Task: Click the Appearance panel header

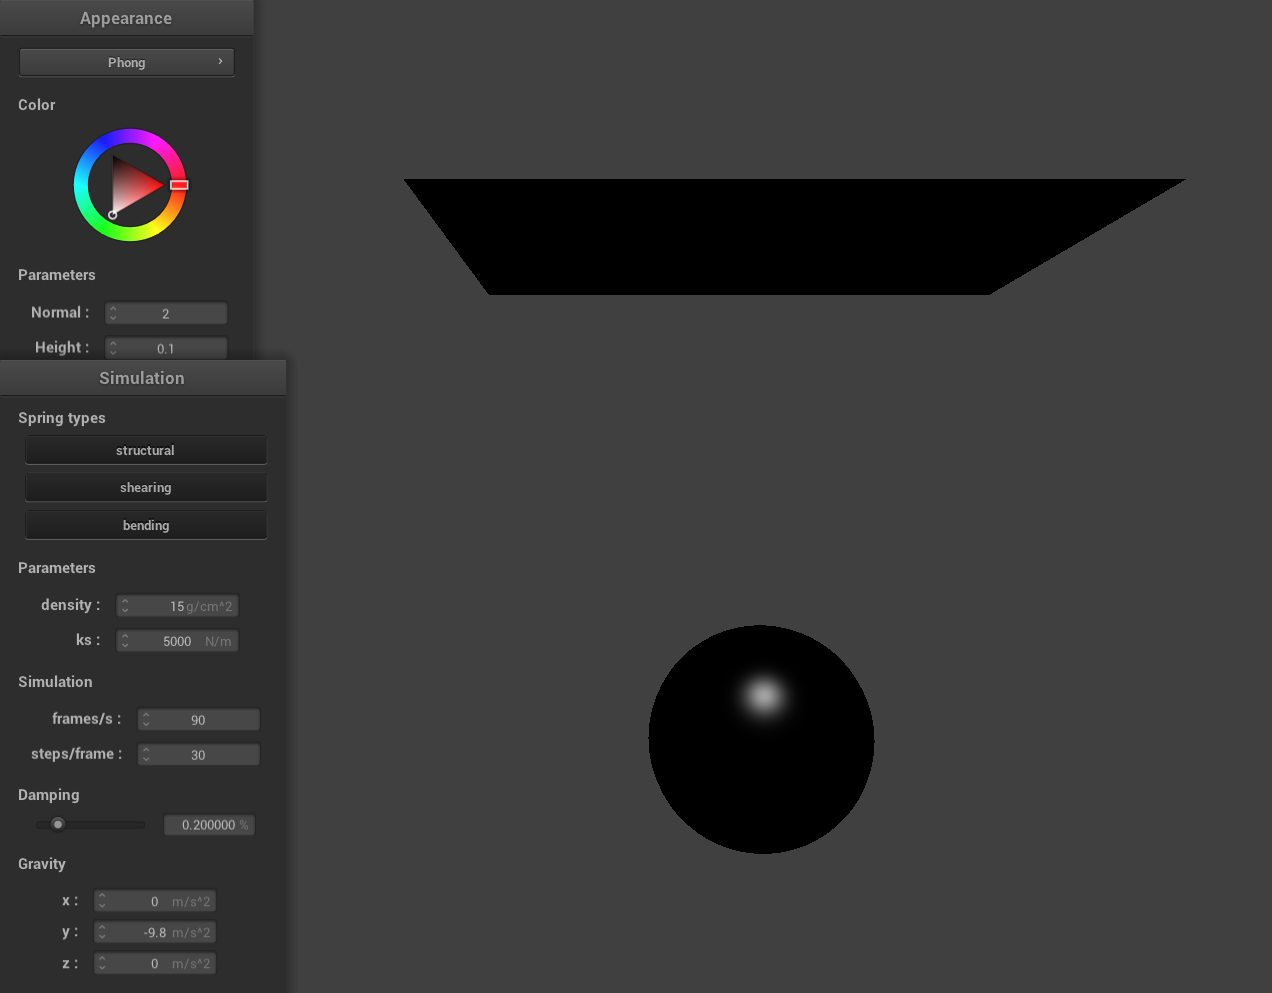Action: click(126, 18)
